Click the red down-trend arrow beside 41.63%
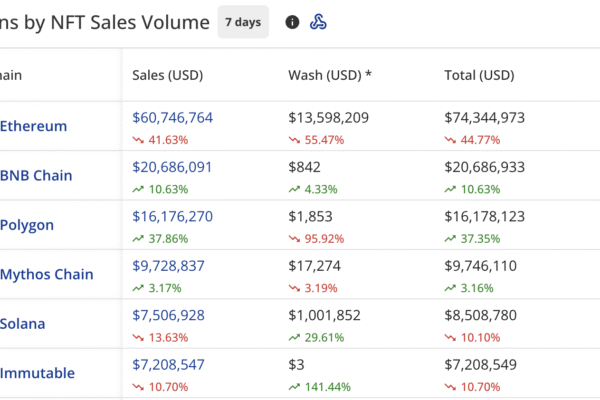 click(x=138, y=140)
